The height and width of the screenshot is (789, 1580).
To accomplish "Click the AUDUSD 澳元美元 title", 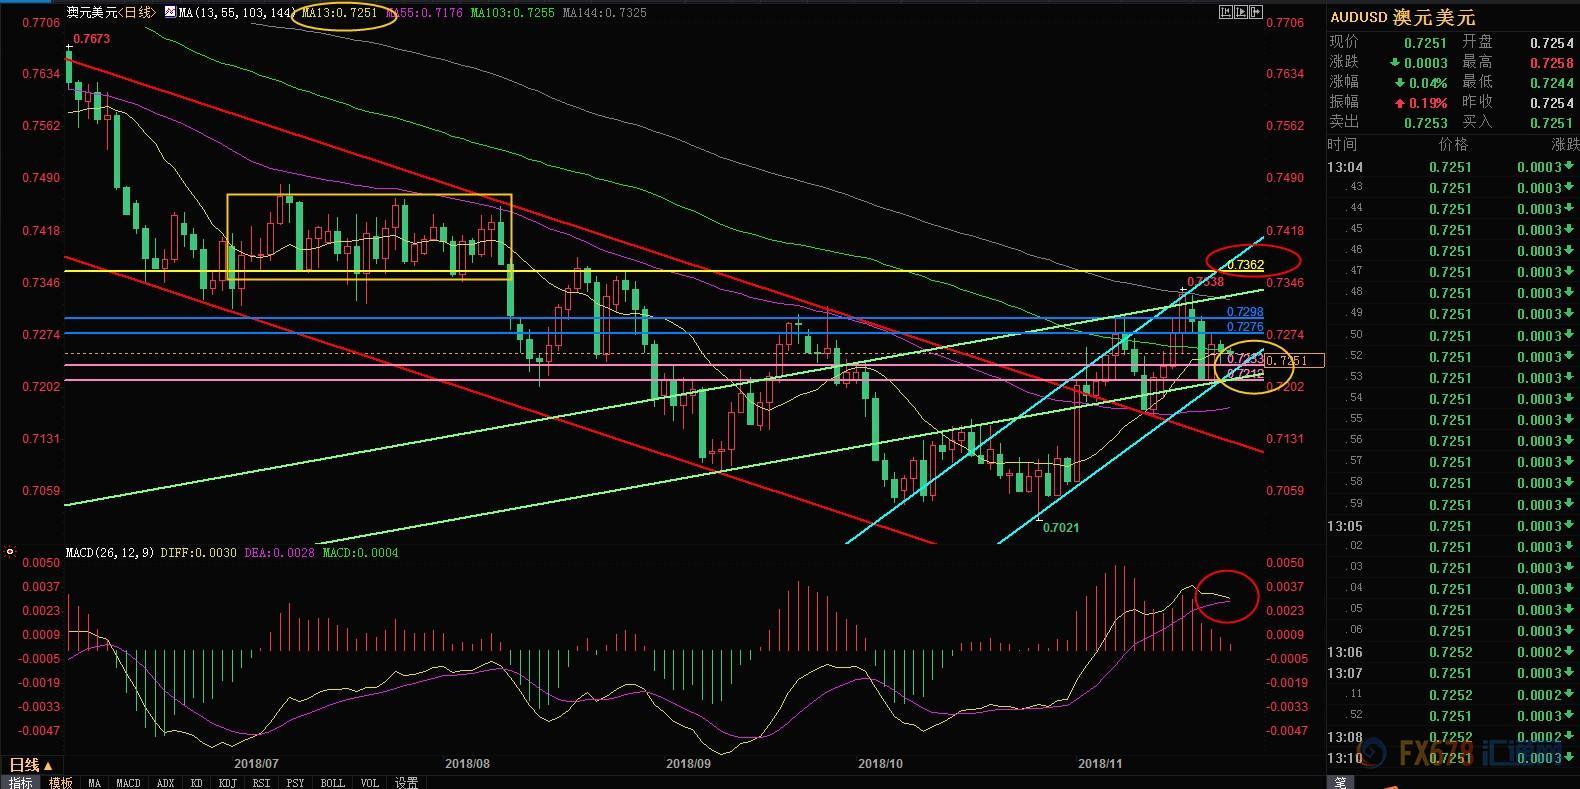I will pos(1402,17).
